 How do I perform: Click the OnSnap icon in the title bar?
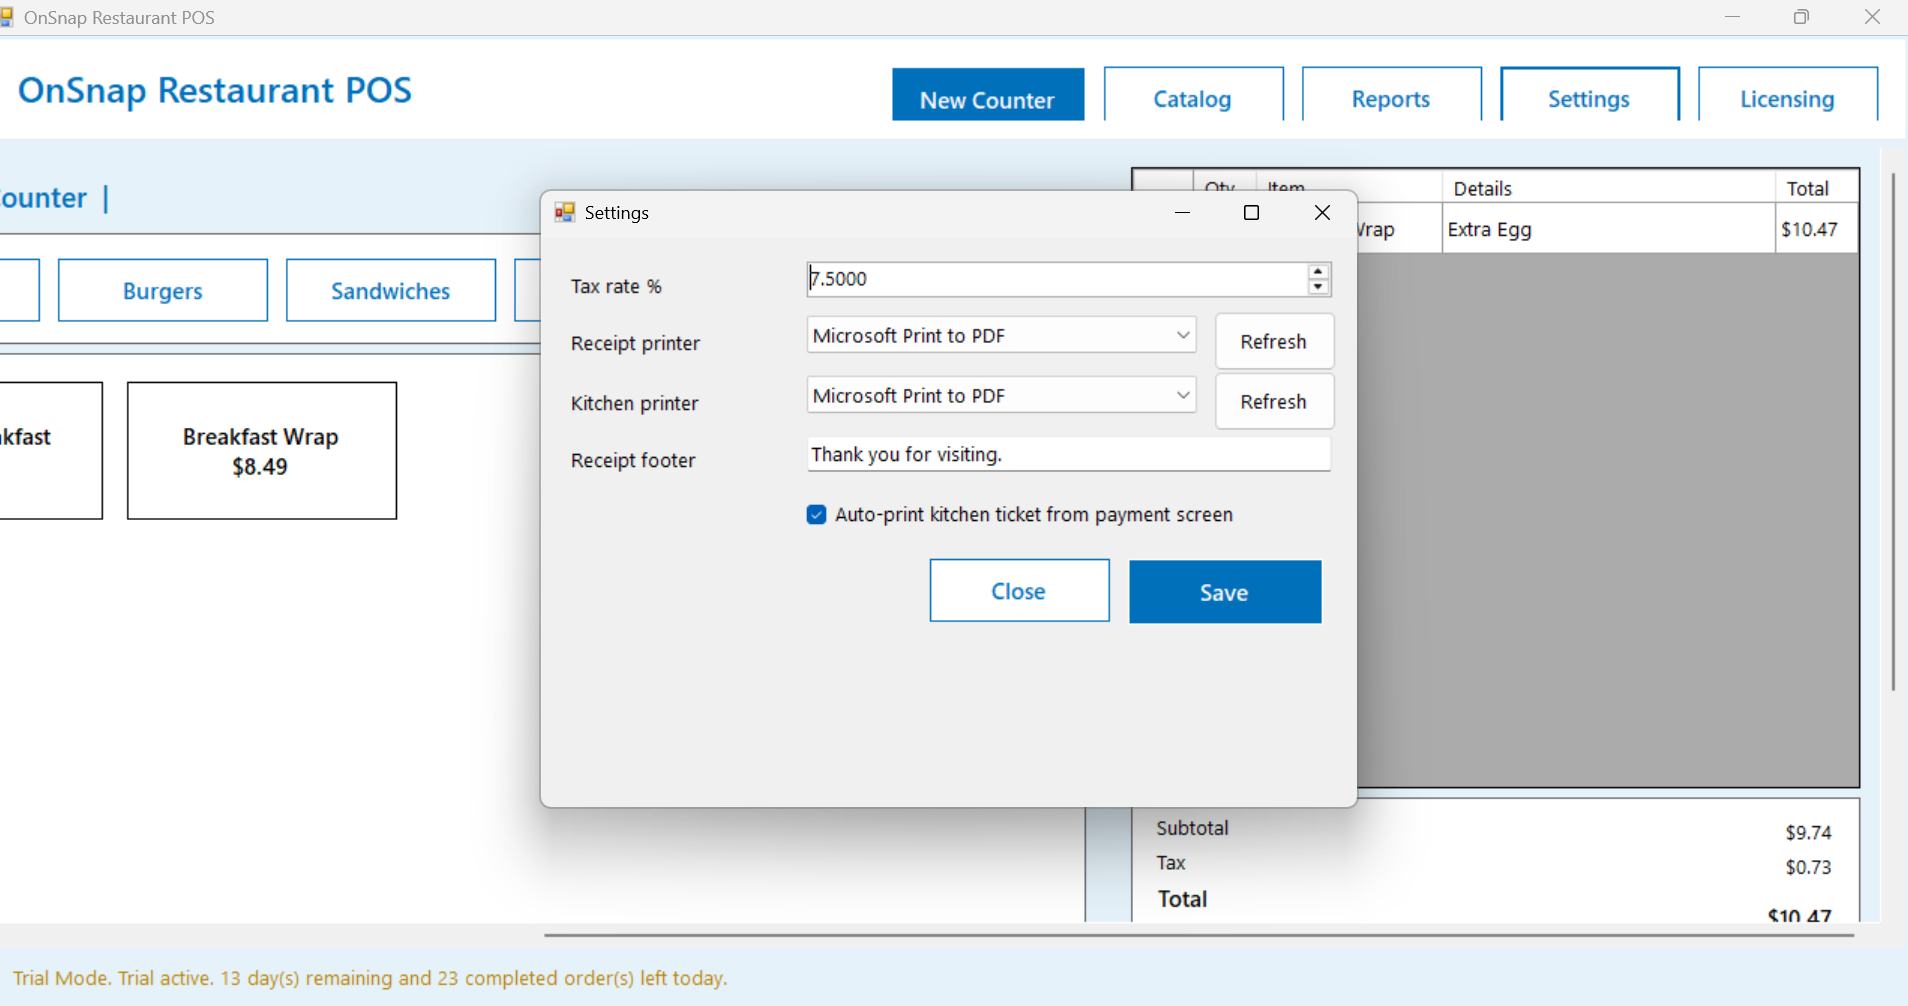[8, 16]
